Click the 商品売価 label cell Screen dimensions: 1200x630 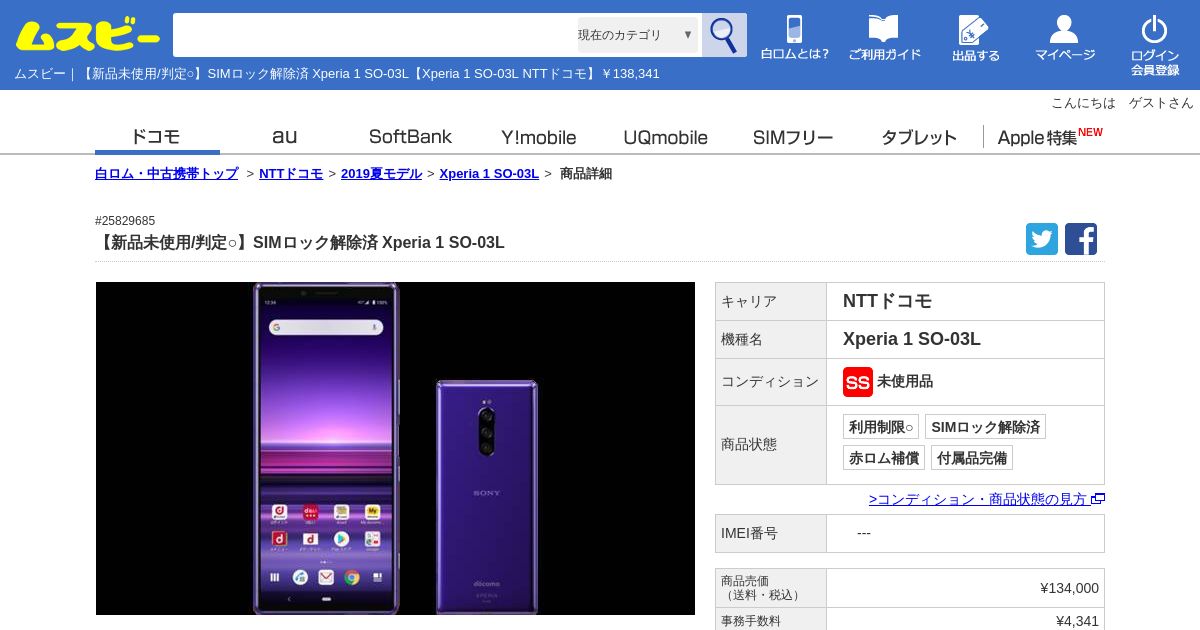pyautogui.click(x=771, y=588)
